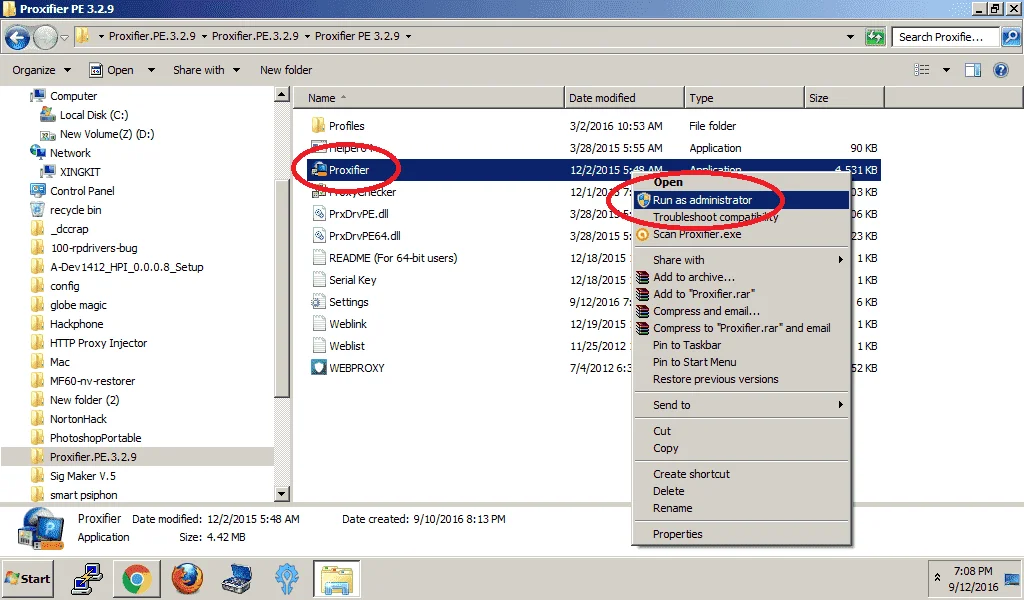Click the network computers taskbar icon
1024x600 pixels.
tap(87, 579)
